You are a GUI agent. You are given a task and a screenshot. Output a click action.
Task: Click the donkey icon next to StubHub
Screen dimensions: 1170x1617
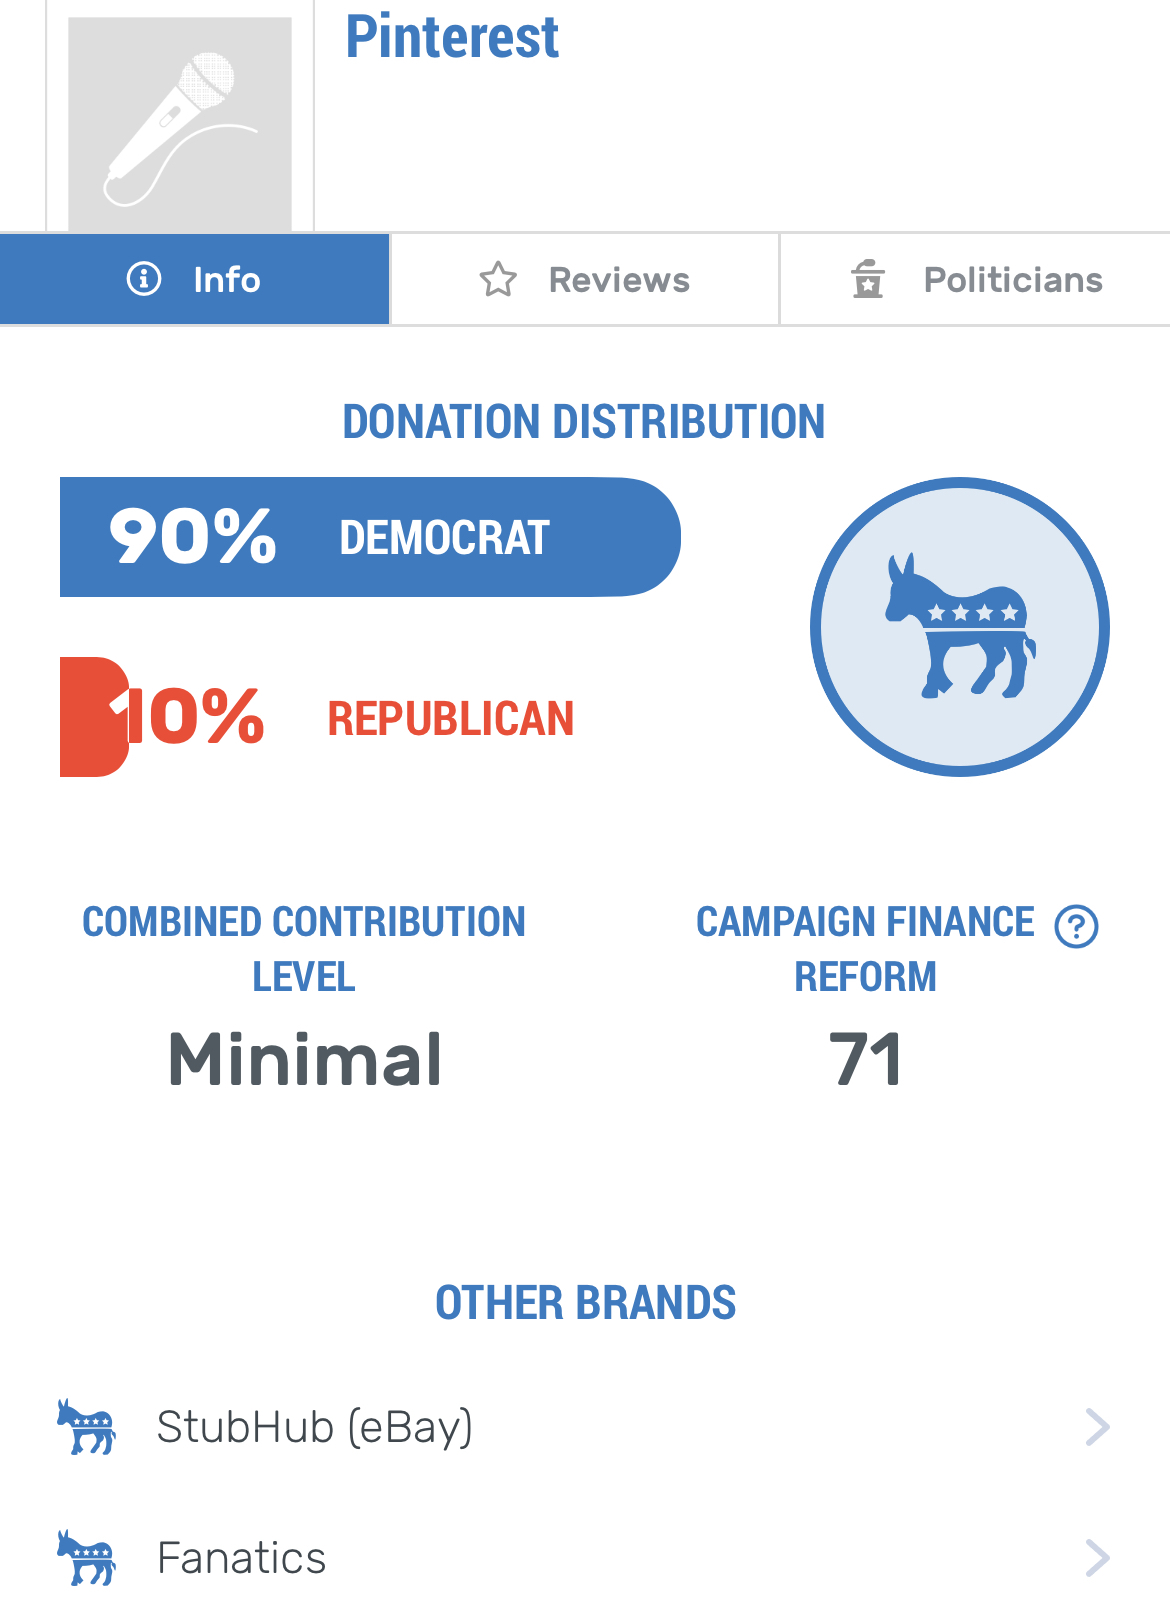[86, 1427]
